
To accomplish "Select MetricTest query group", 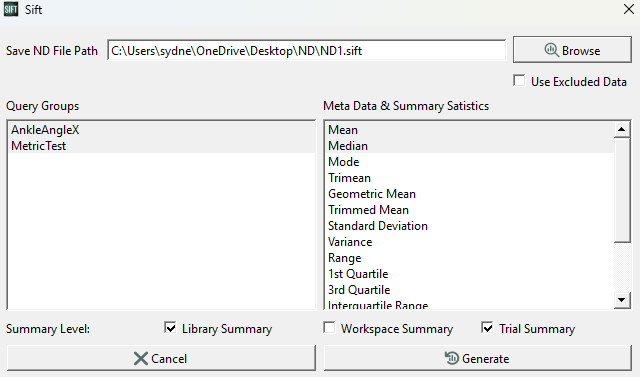I will (162, 146).
